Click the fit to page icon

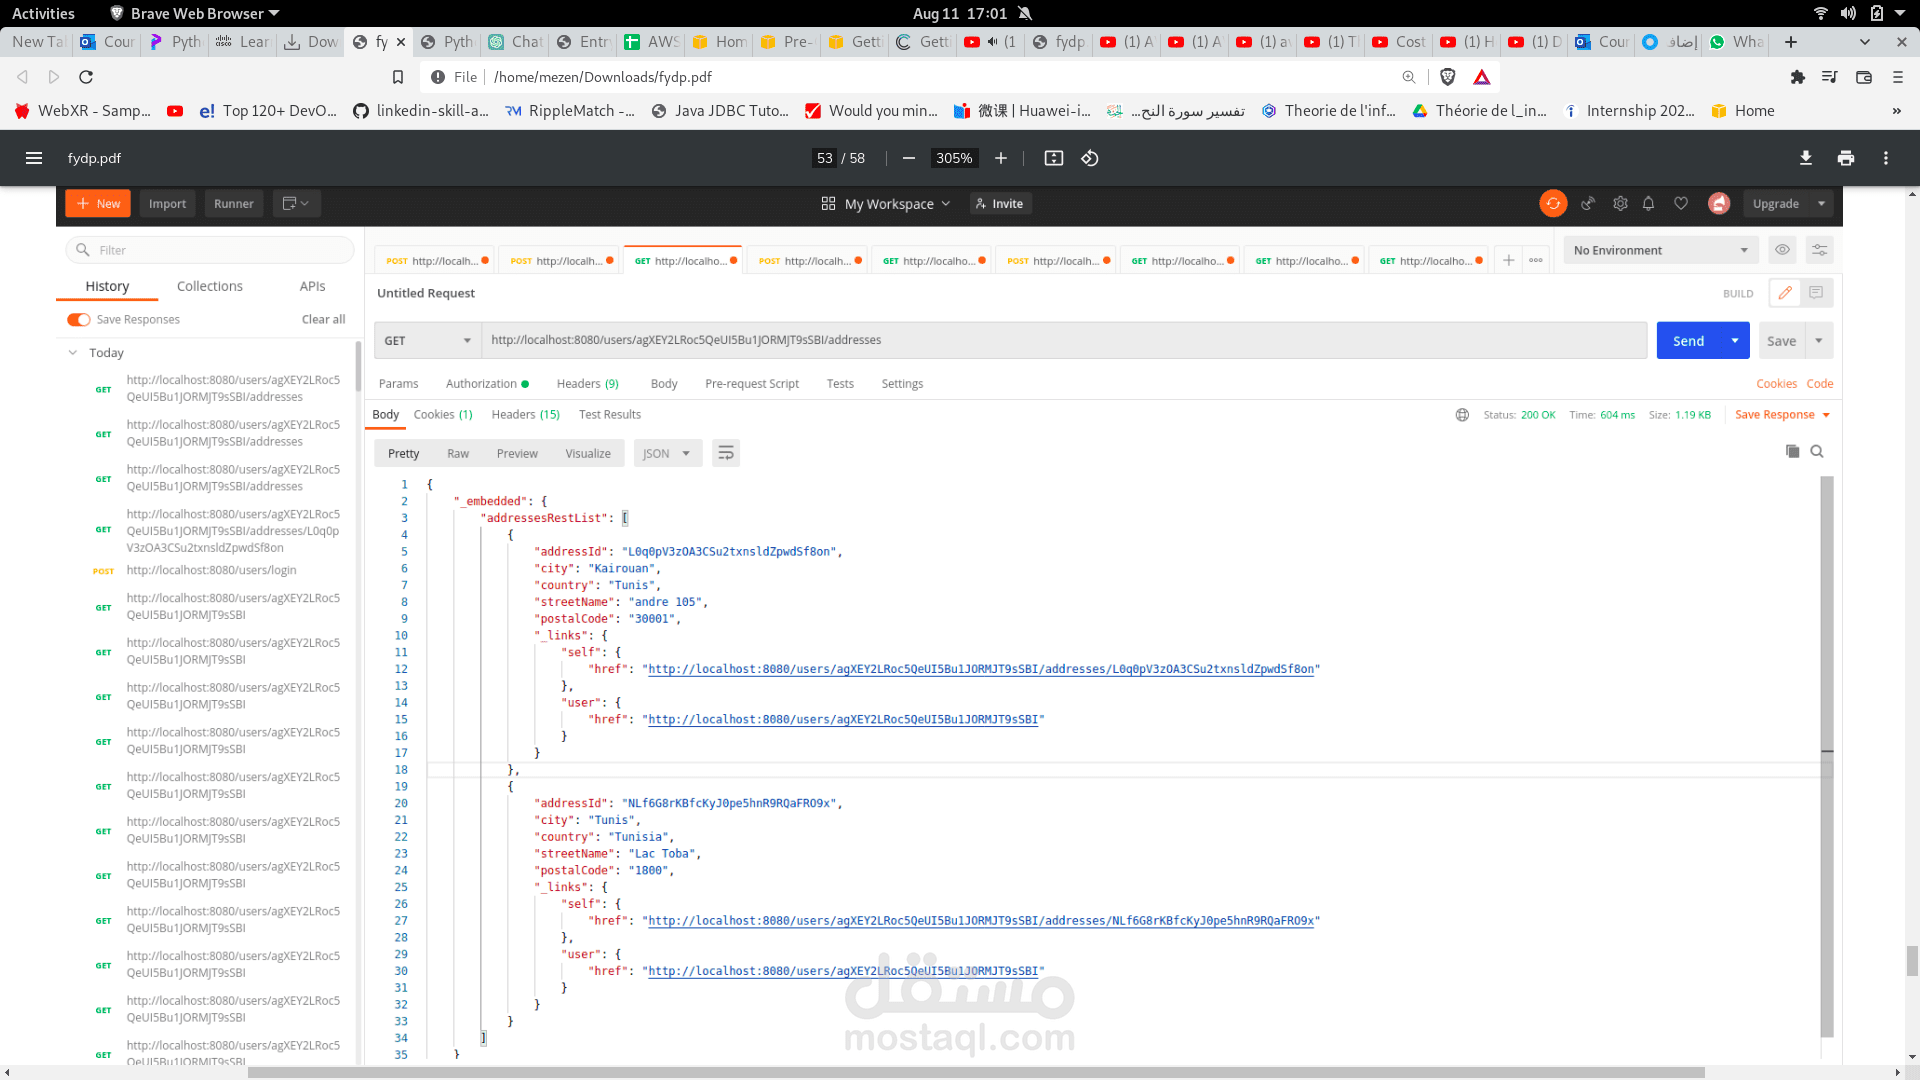1053,158
